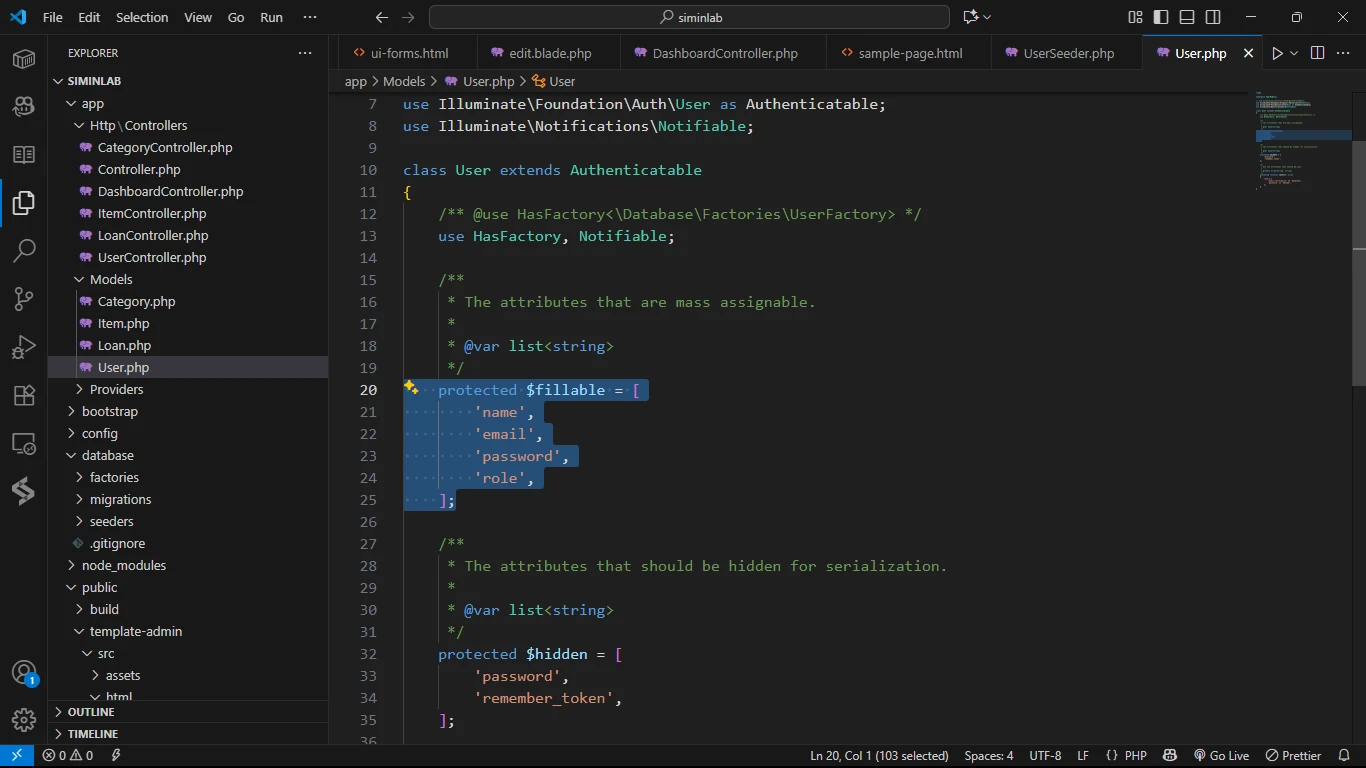
Task: Click the sparkle code action icon on line 20
Action: 411,389
